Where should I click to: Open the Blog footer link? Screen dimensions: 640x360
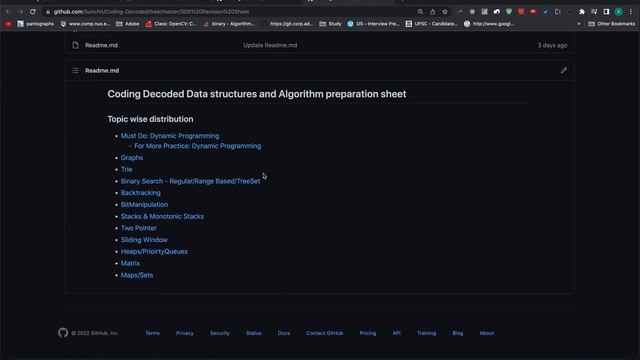pos(458,333)
